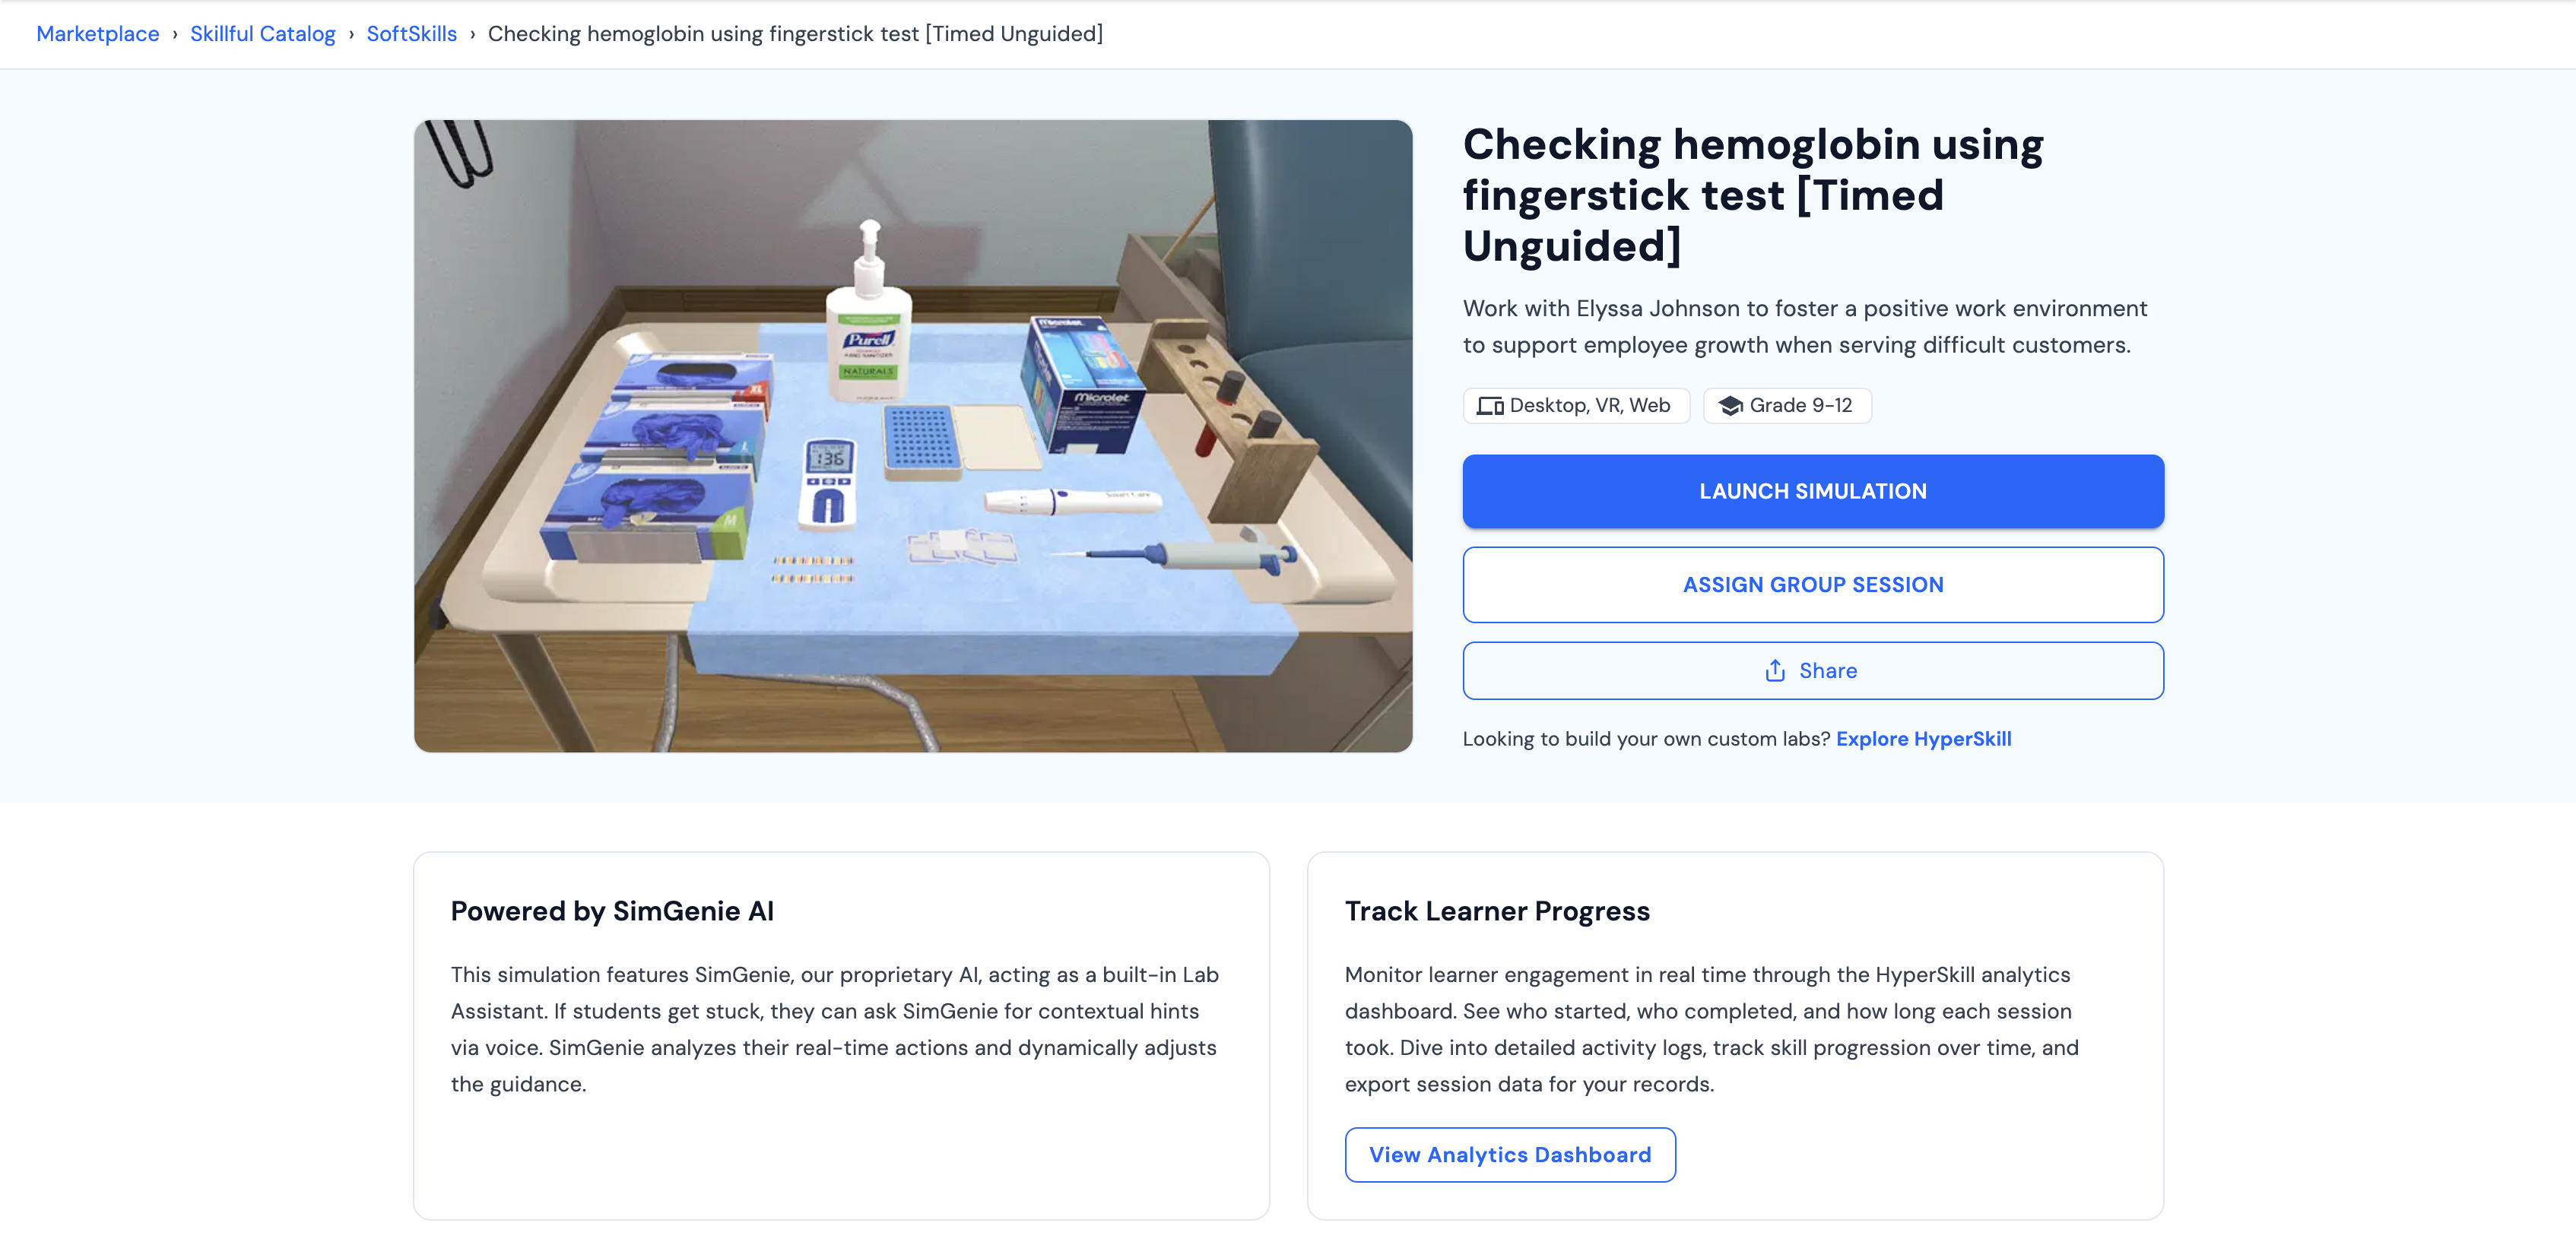This screenshot has height=1245, width=2576.
Task: Open the Skillful Catalog breadcrumb link
Action: [x=263, y=34]
